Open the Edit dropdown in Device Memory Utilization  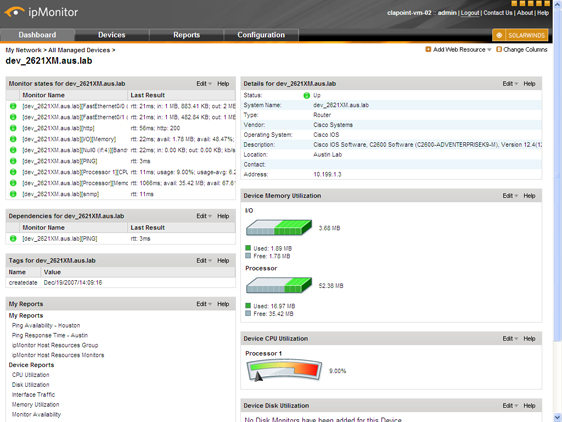tap(510, 196)
